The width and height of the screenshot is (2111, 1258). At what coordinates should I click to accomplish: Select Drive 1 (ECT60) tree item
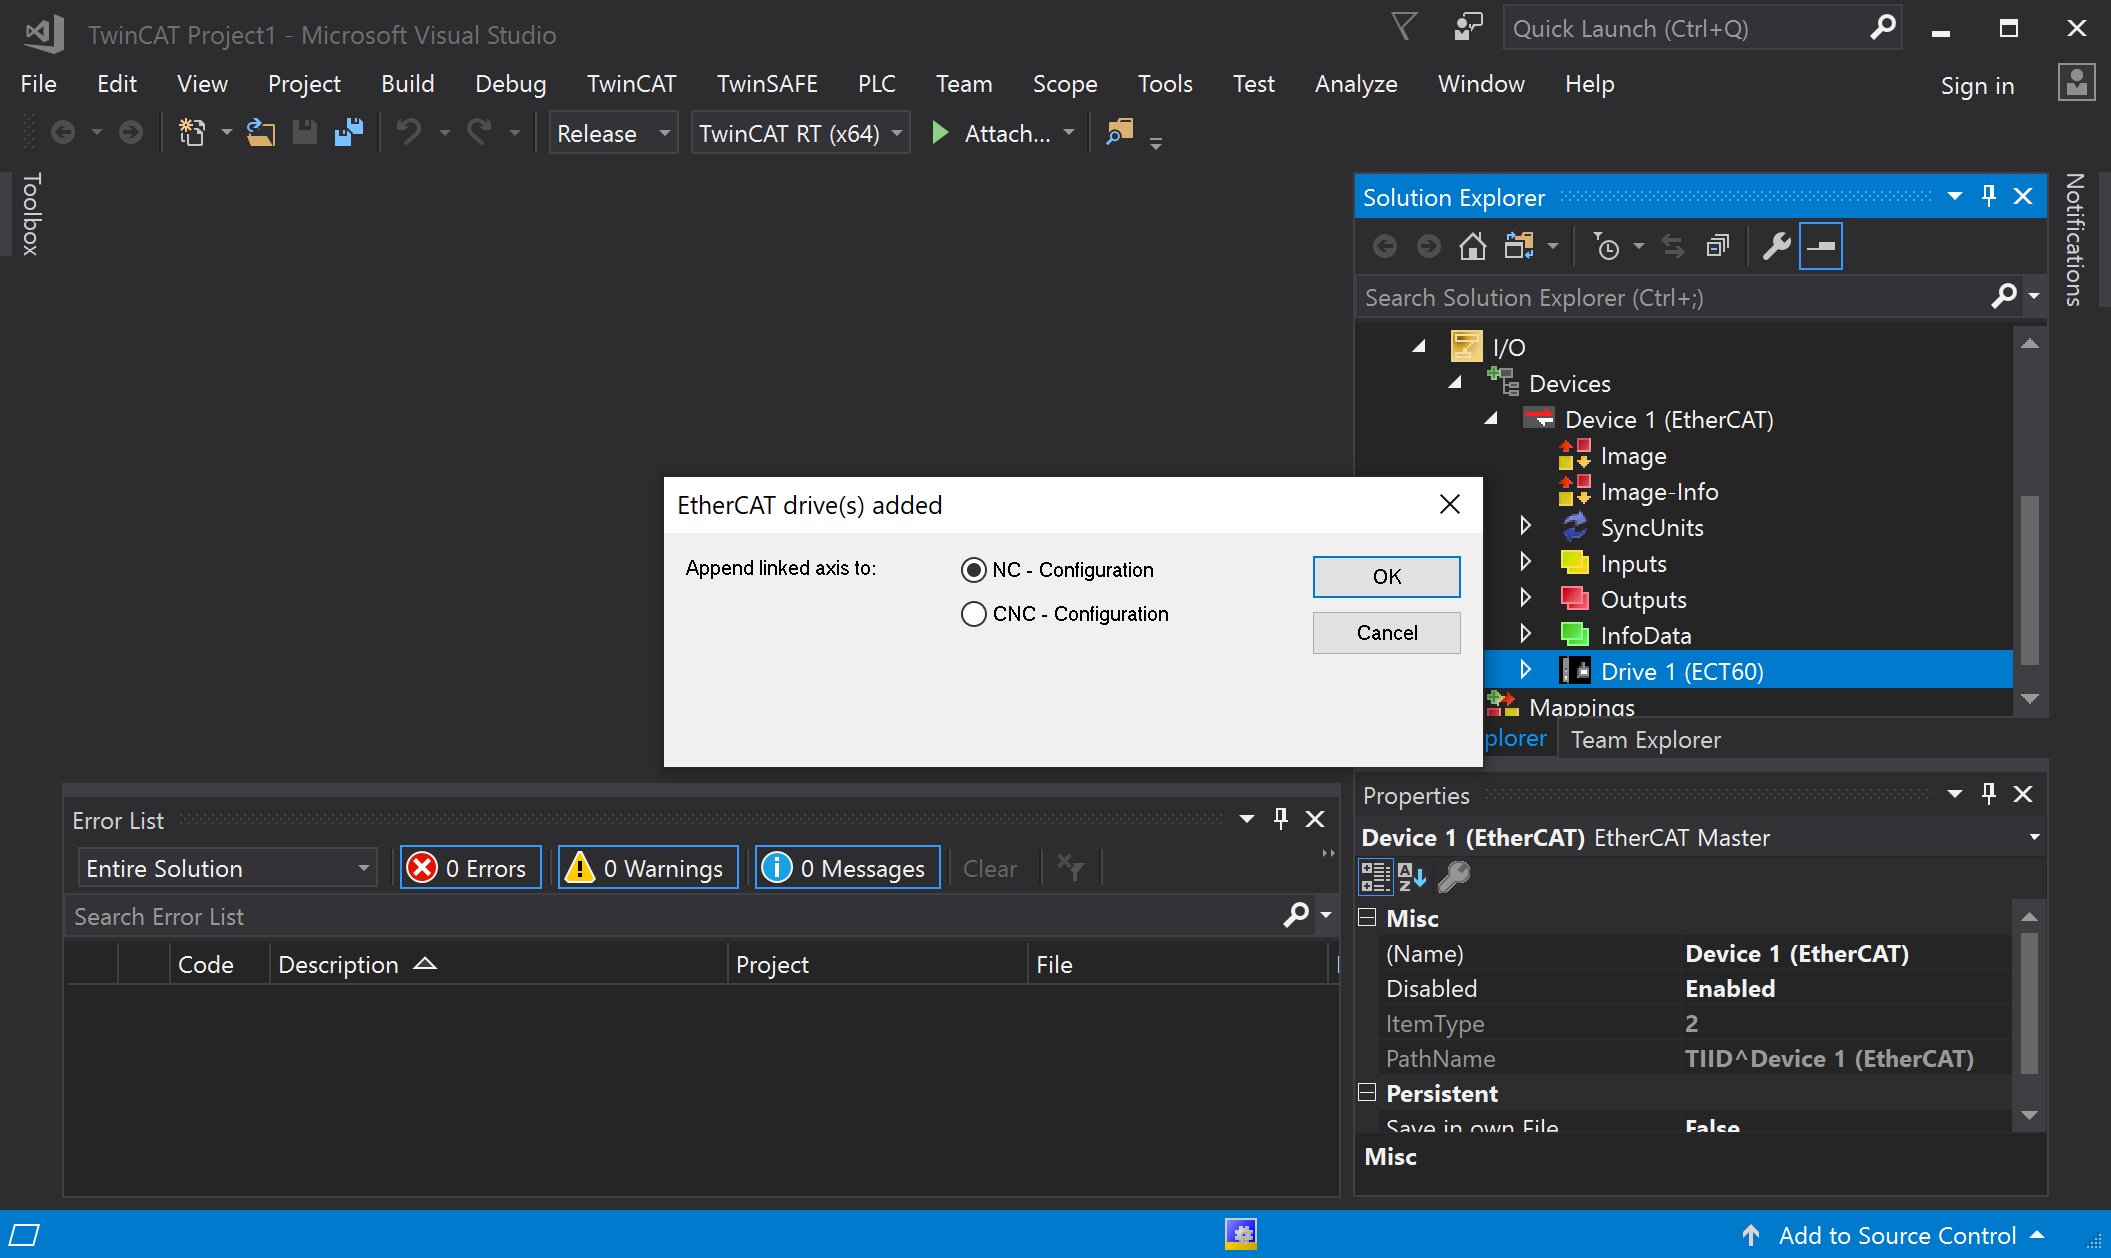click(x=1682, y=672)
